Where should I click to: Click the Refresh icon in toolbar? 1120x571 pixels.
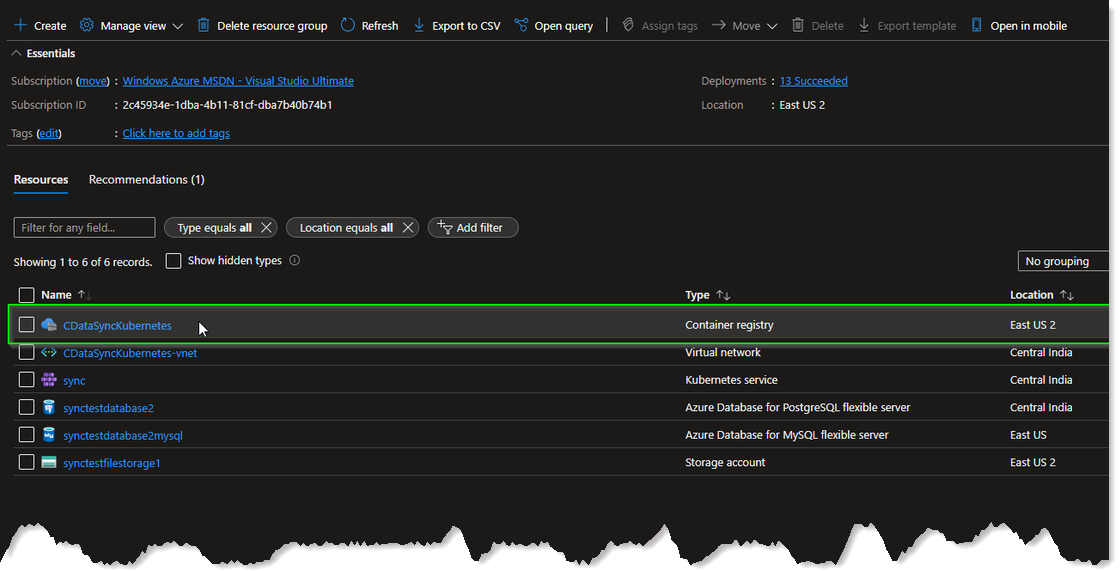(348, 25)
